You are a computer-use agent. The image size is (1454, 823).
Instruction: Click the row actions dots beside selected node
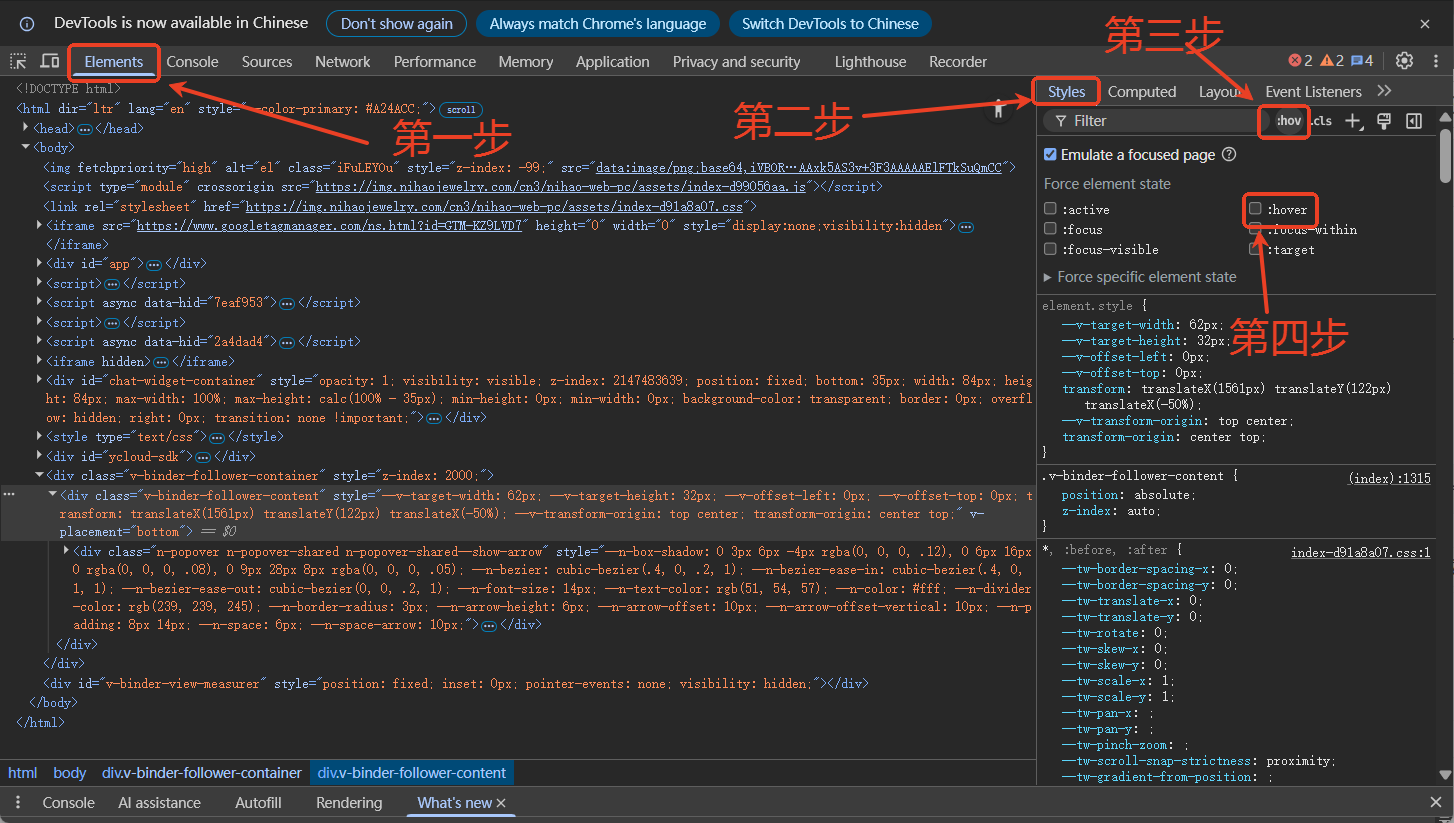(x=9, y=494)
